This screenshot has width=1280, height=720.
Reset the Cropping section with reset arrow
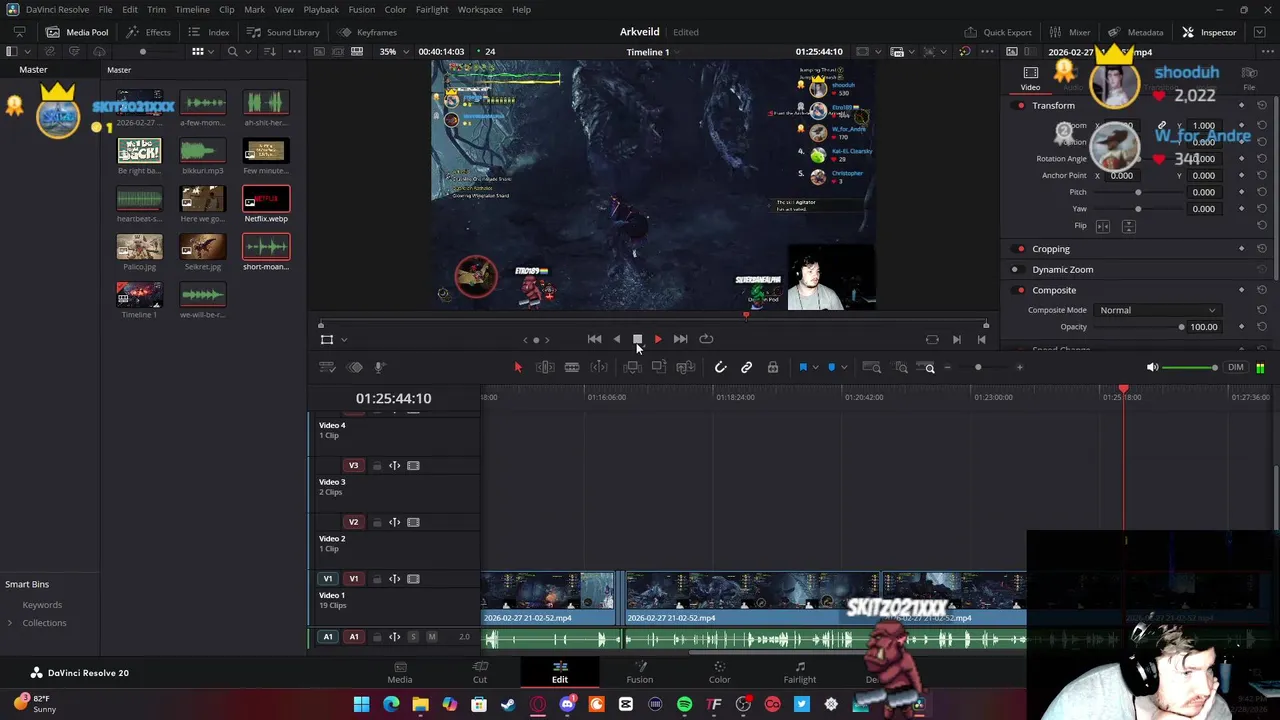tap(1262, 249)
